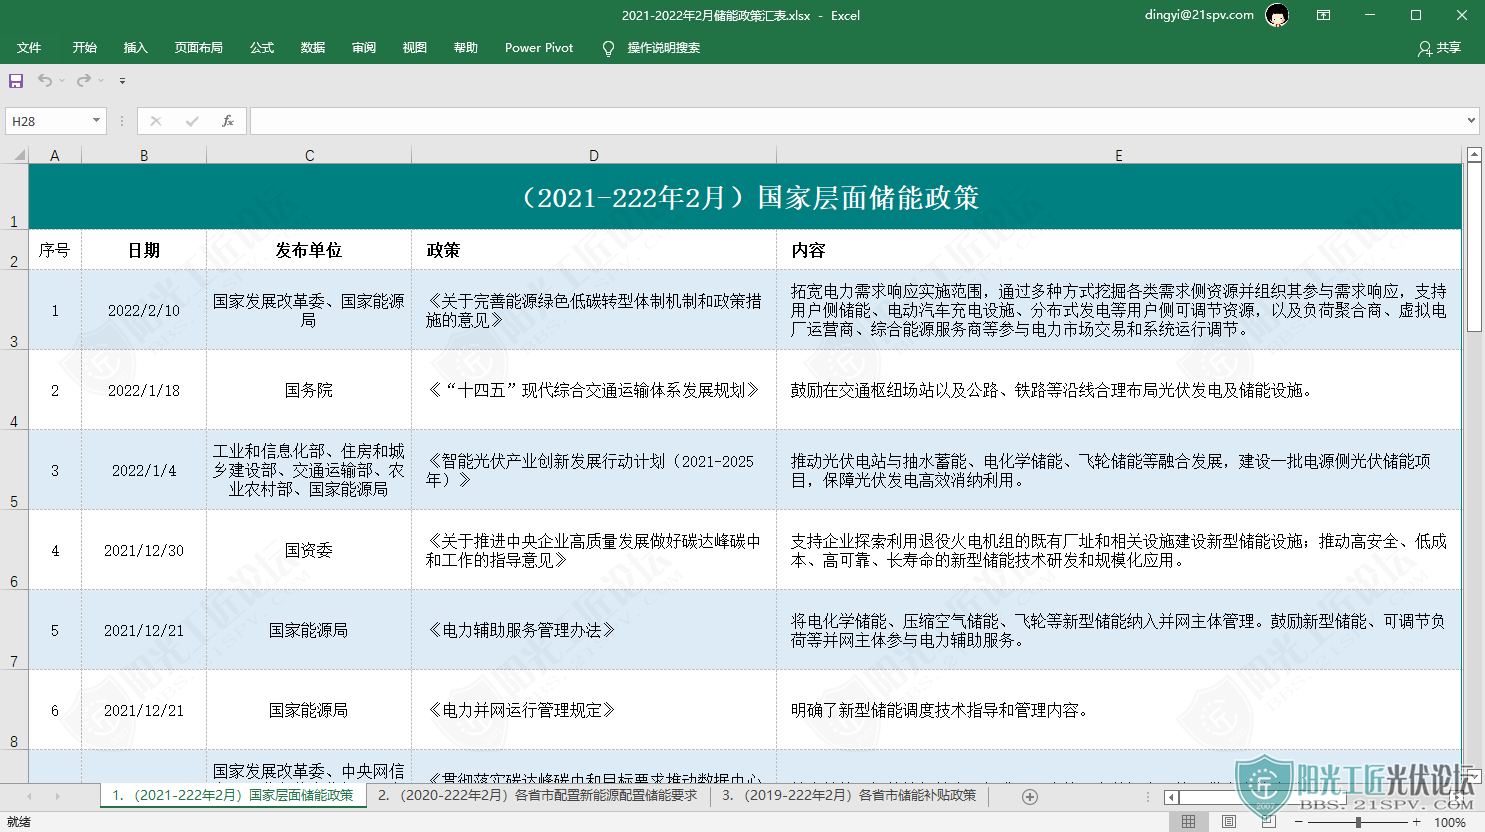Open the redo history dropdown arrow
This screenshot has height=832, width=1485.
tap(101, 81)
